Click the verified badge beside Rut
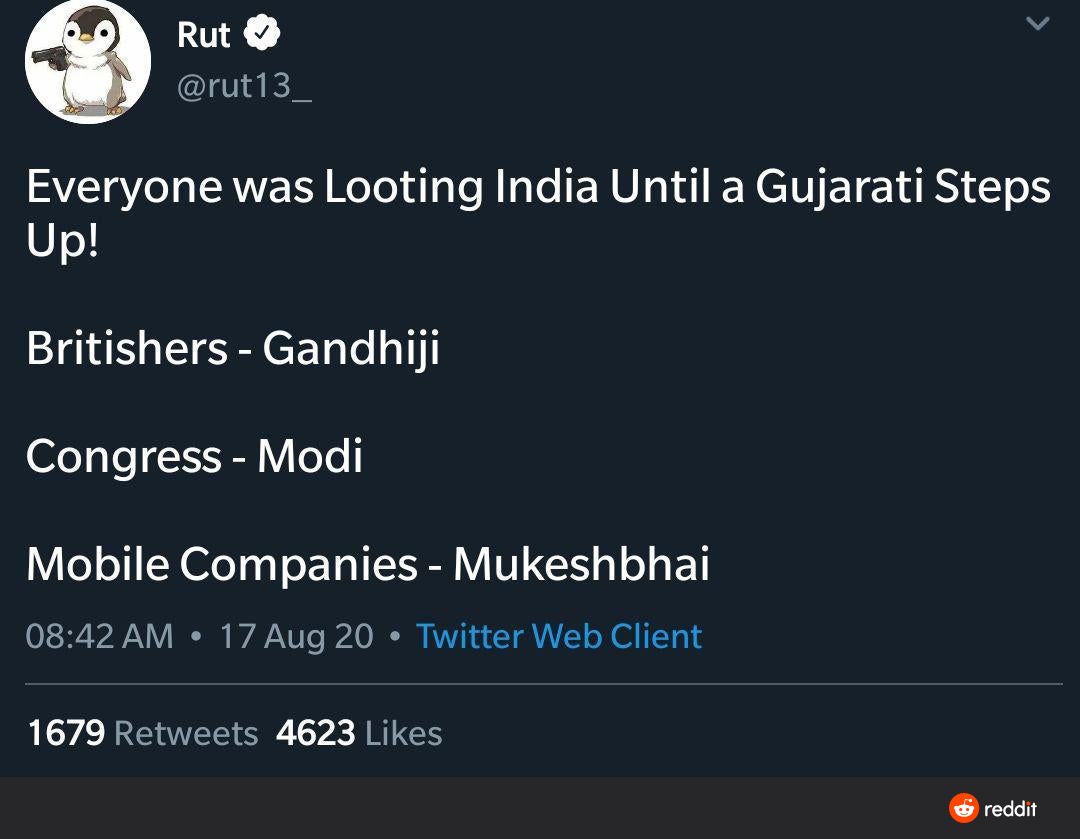 [x=263, y=35]
